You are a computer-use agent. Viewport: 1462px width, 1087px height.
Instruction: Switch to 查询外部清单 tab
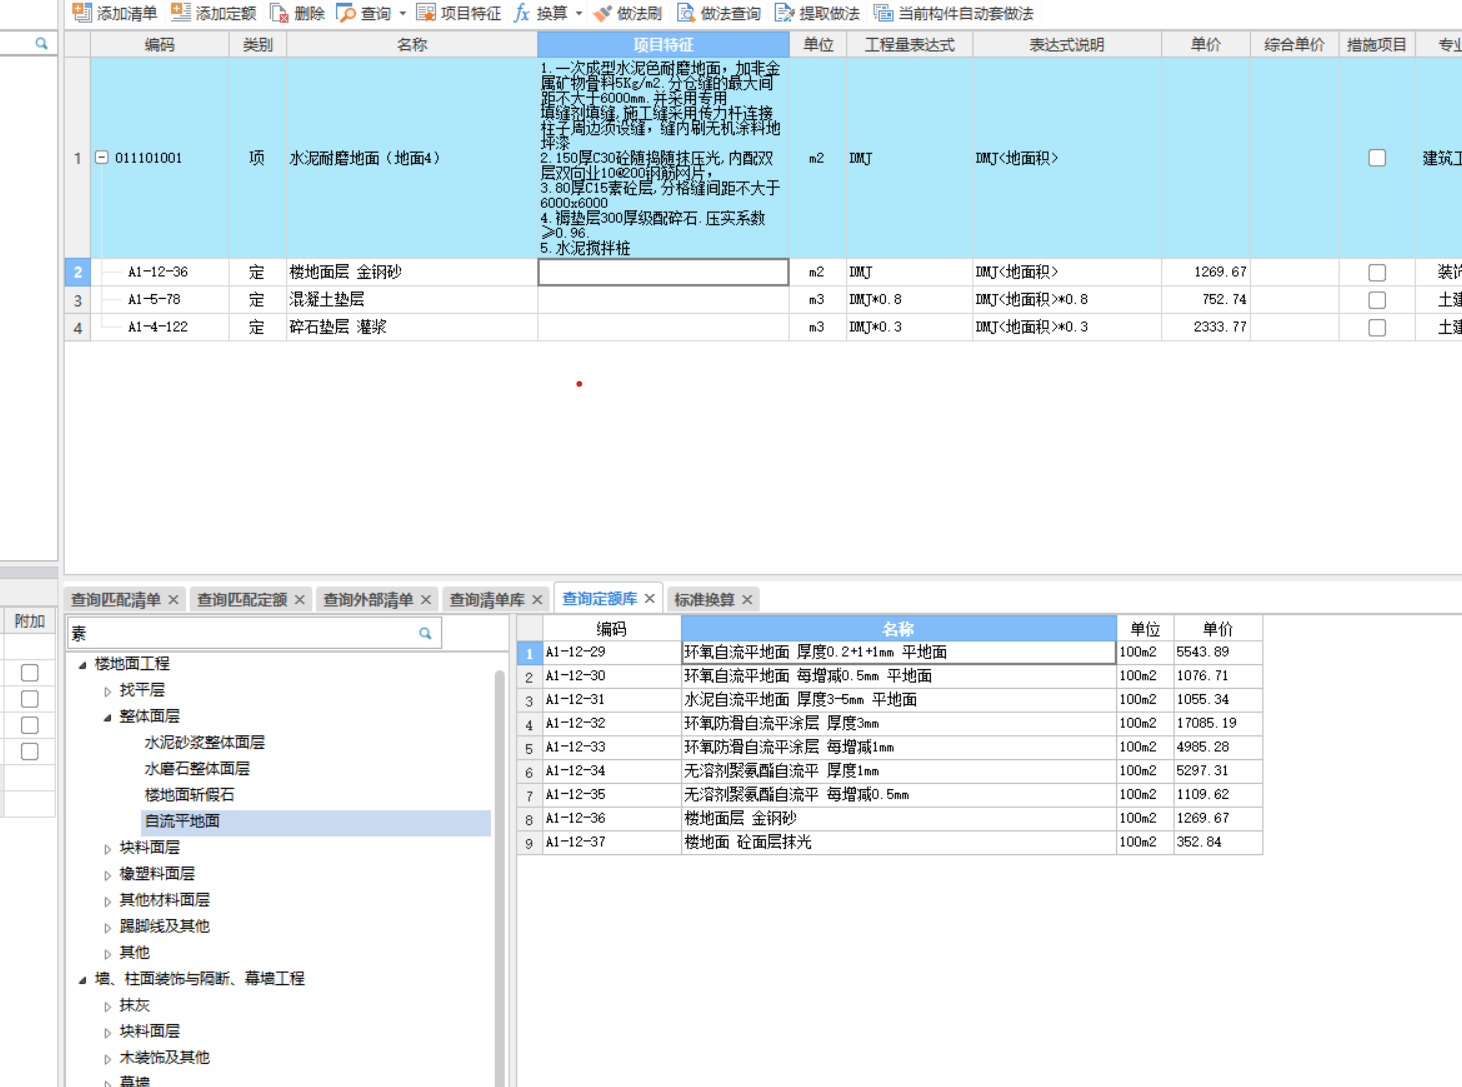367,599
